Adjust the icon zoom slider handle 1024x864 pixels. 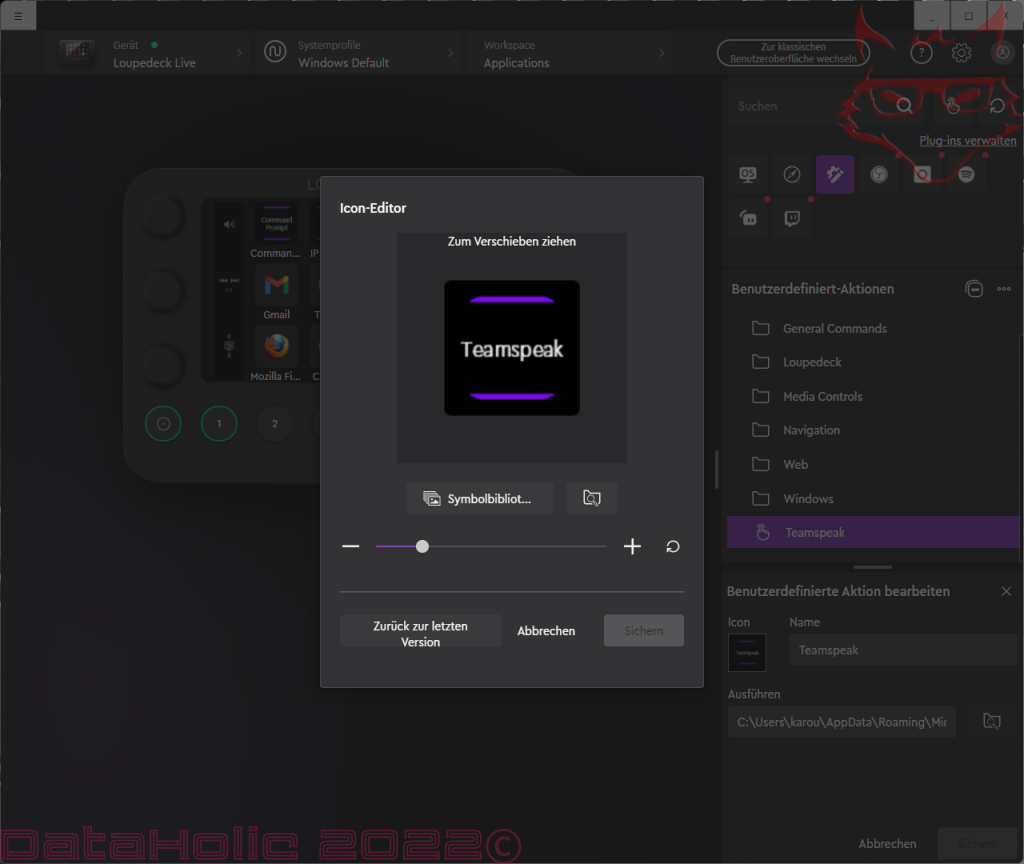pos(423,546)
